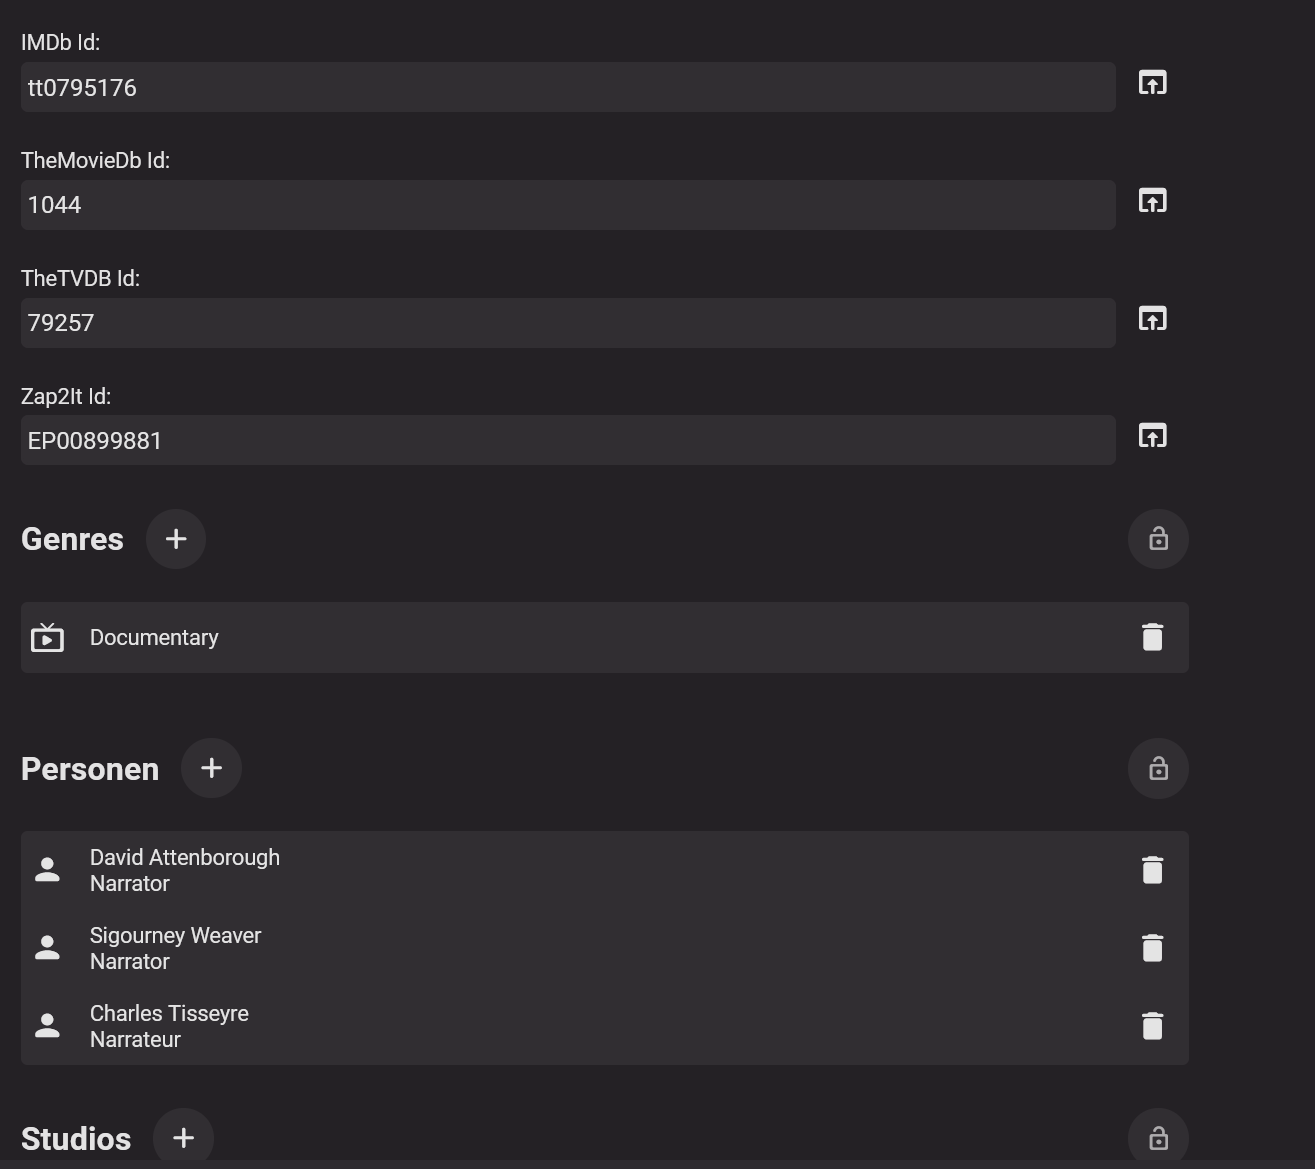Click the TheMovieDb Id field

click(567, 205)
